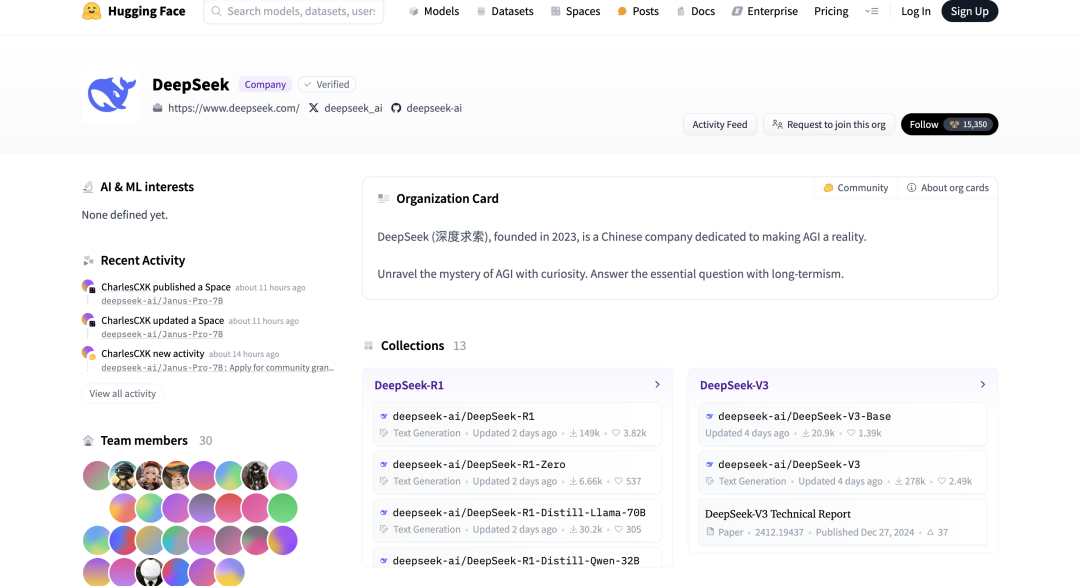Open the DeepSeek whale avatar
The width and height of the screenshot is (1080, 586).
tap(110, 95)
